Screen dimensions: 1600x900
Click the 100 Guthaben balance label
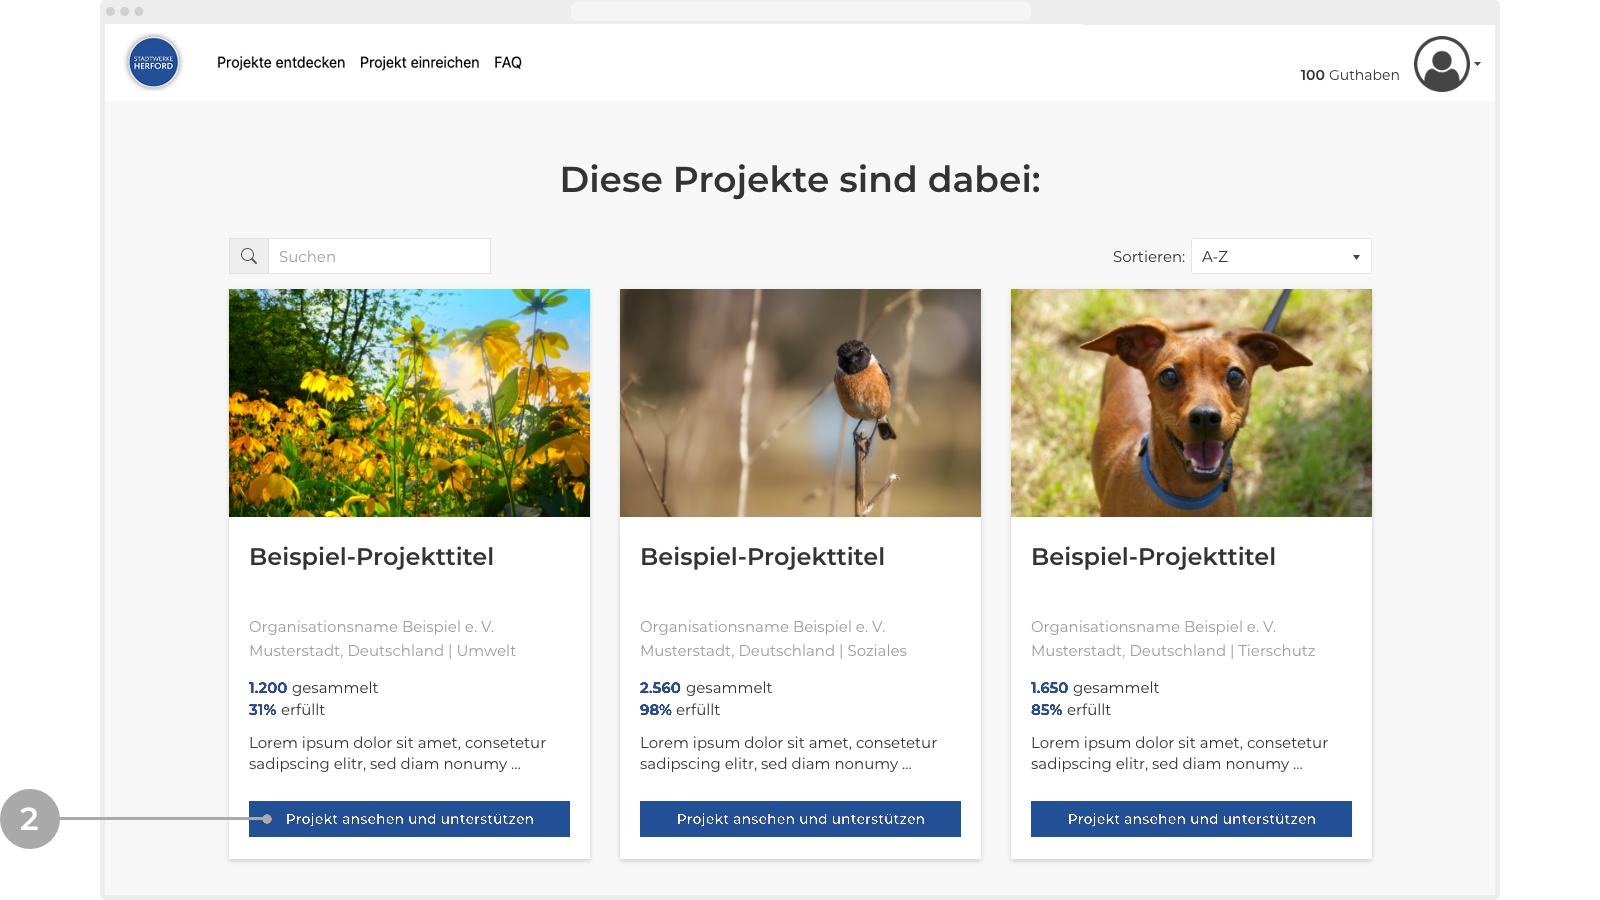click(x=1349, y=75)
